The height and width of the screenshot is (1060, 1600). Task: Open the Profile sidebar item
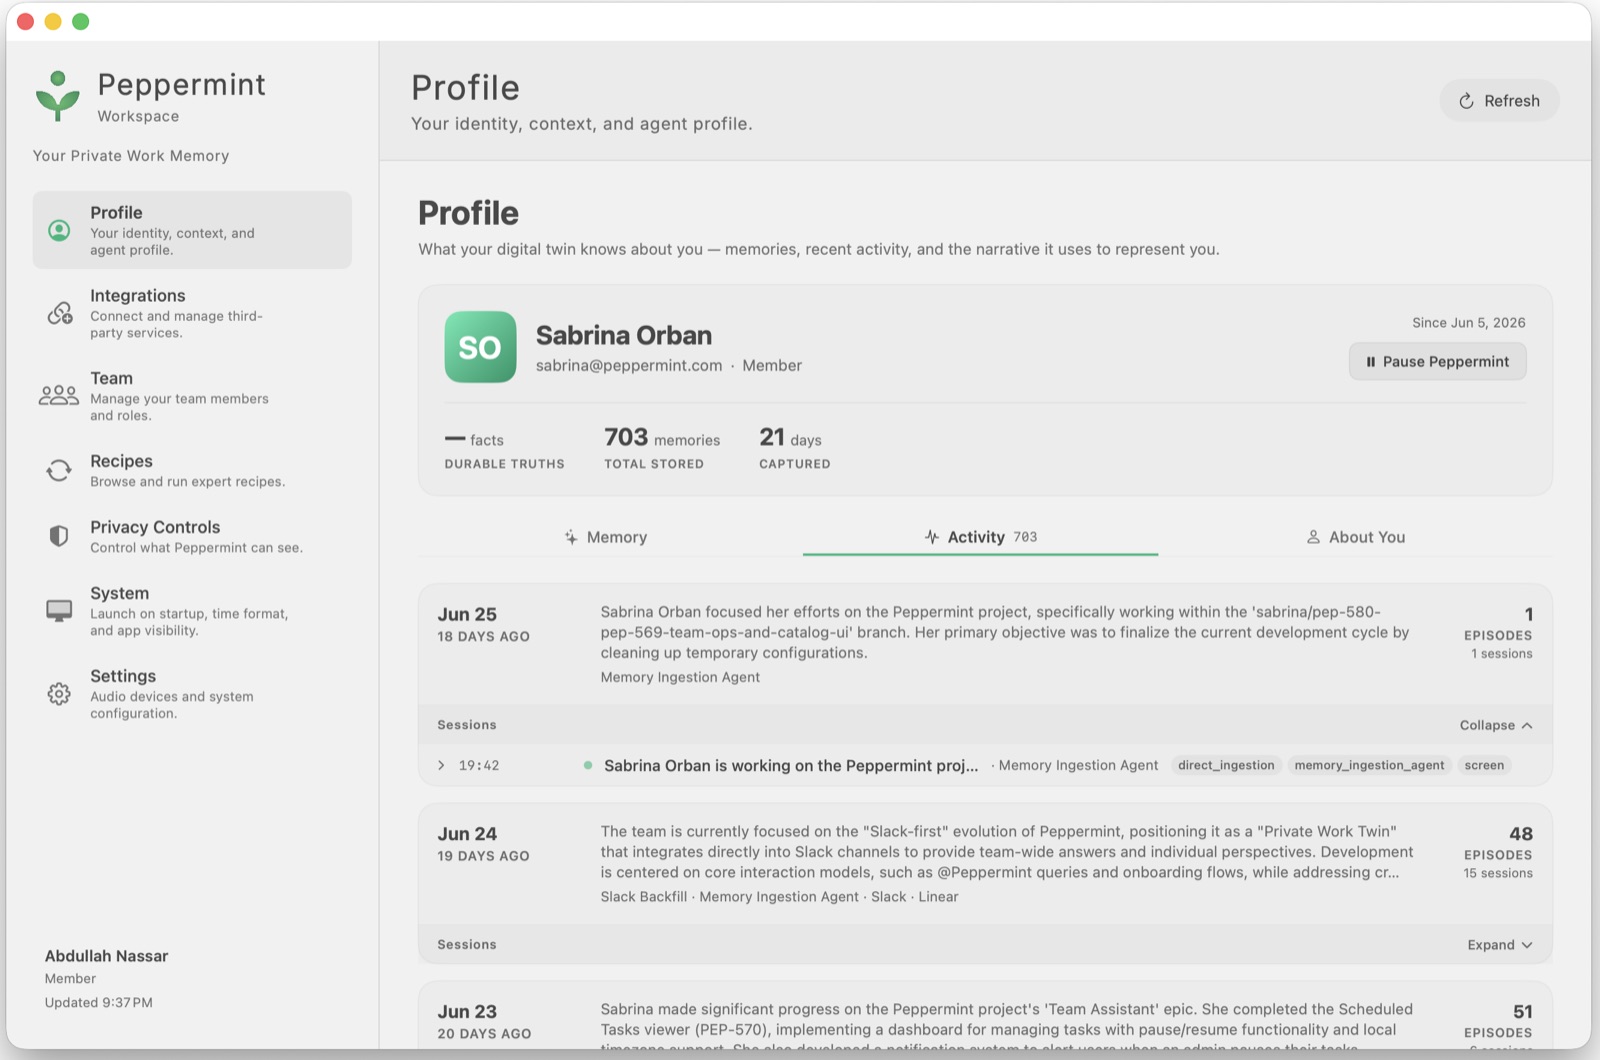click(x=192, y=230)
